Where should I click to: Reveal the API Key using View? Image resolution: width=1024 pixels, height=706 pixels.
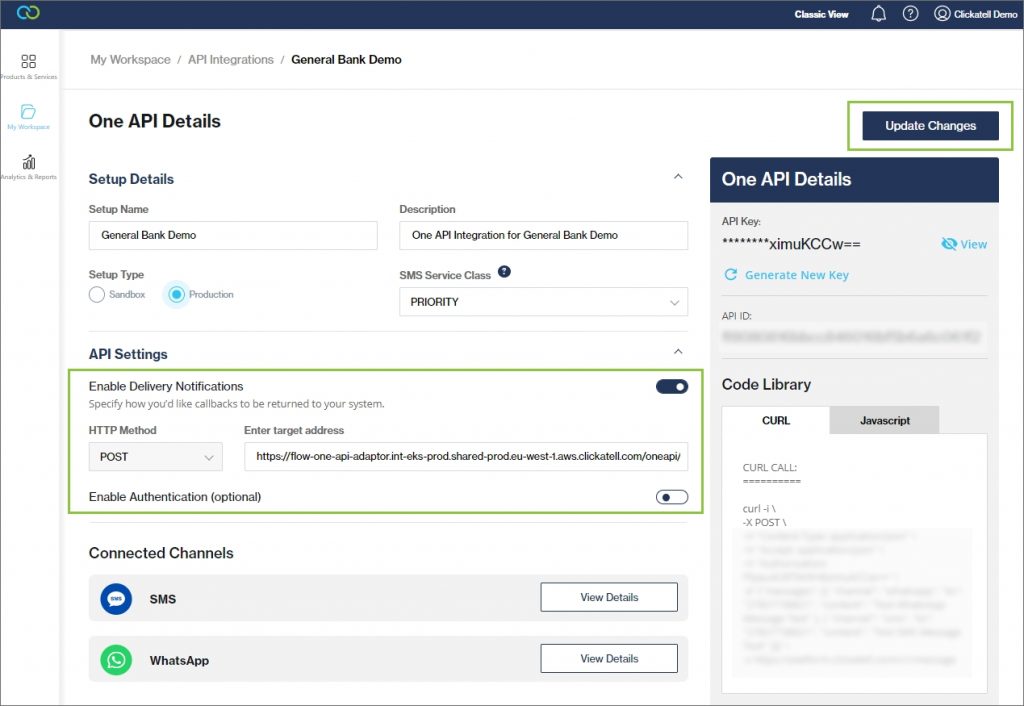[963, 243]
